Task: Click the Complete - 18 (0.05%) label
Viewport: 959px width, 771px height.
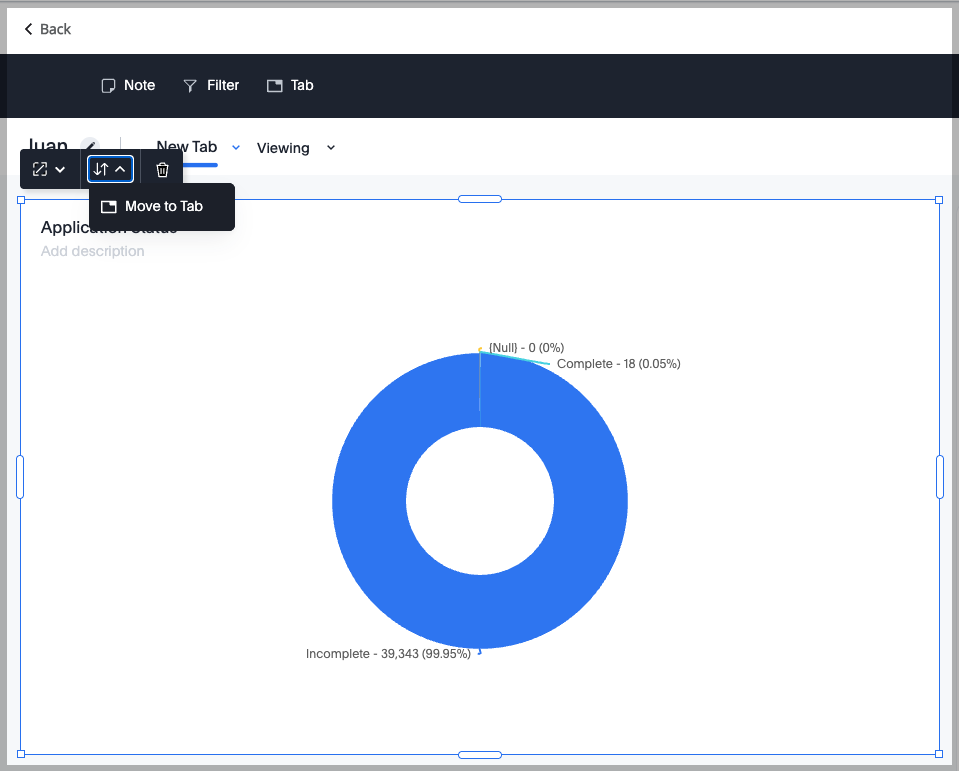Action: click(618, 364)
